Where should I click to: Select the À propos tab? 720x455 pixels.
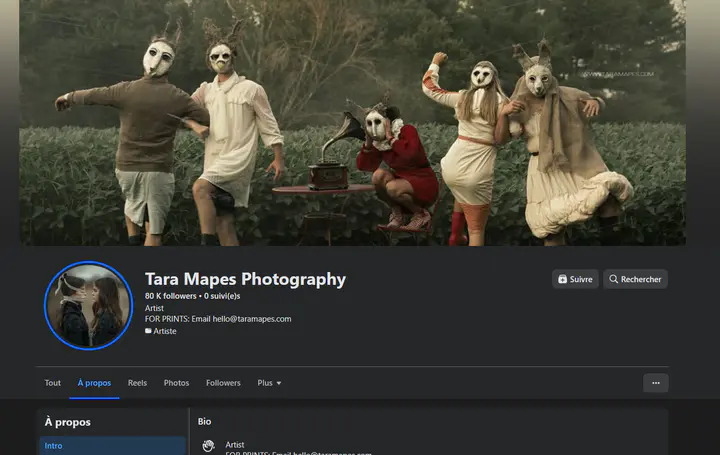[x=94, y=383]
